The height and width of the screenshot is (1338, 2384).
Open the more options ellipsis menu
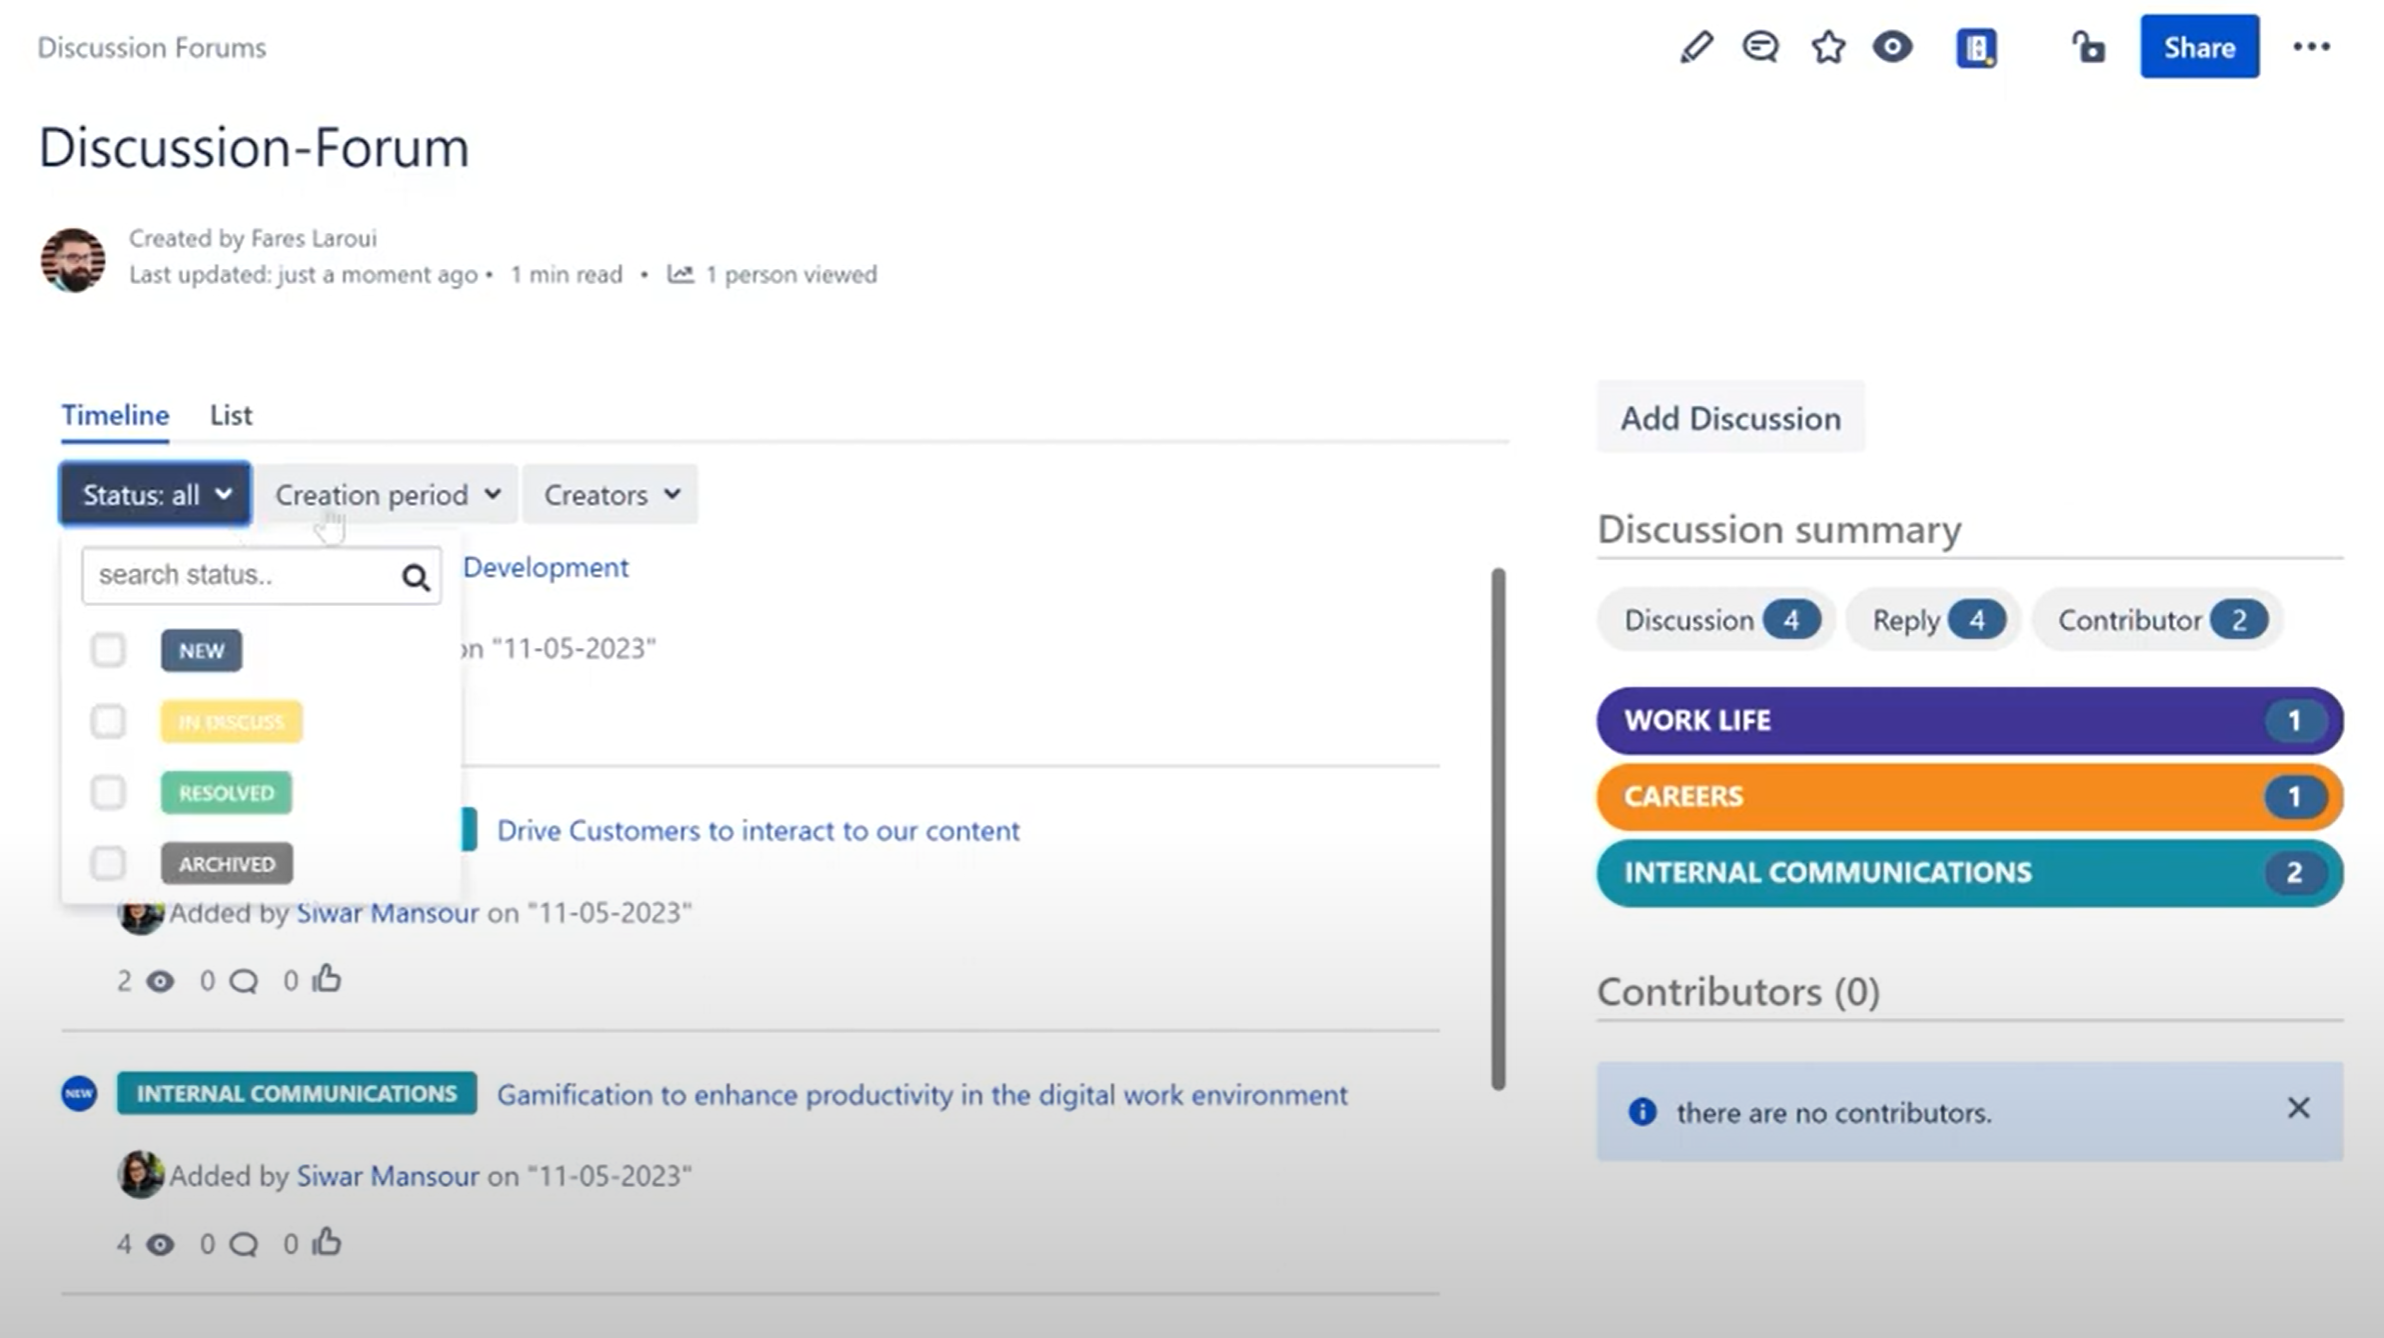point(2311,46)
